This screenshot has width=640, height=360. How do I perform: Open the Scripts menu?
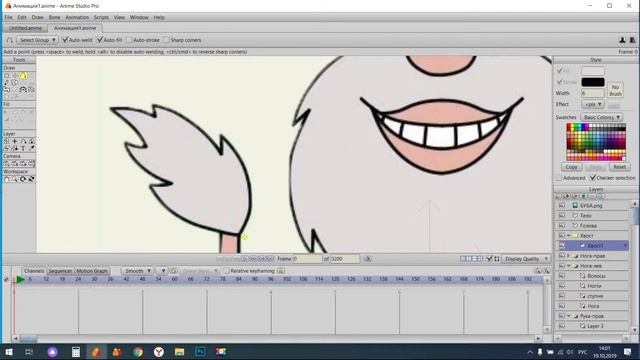click(101, 18)
